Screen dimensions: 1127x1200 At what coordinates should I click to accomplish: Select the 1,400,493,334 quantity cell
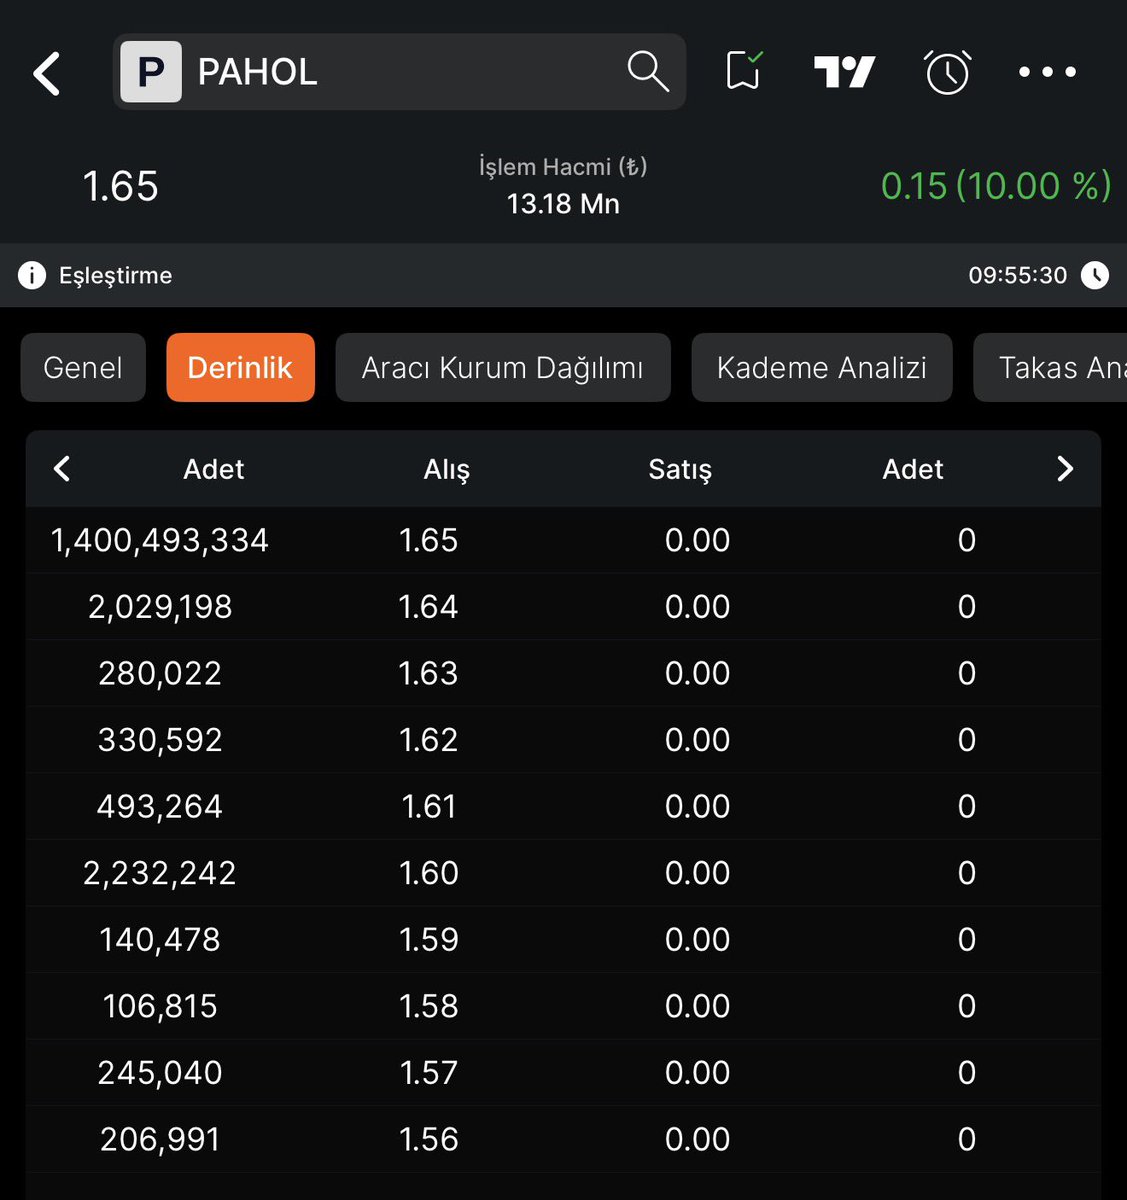tap(160, 540)
